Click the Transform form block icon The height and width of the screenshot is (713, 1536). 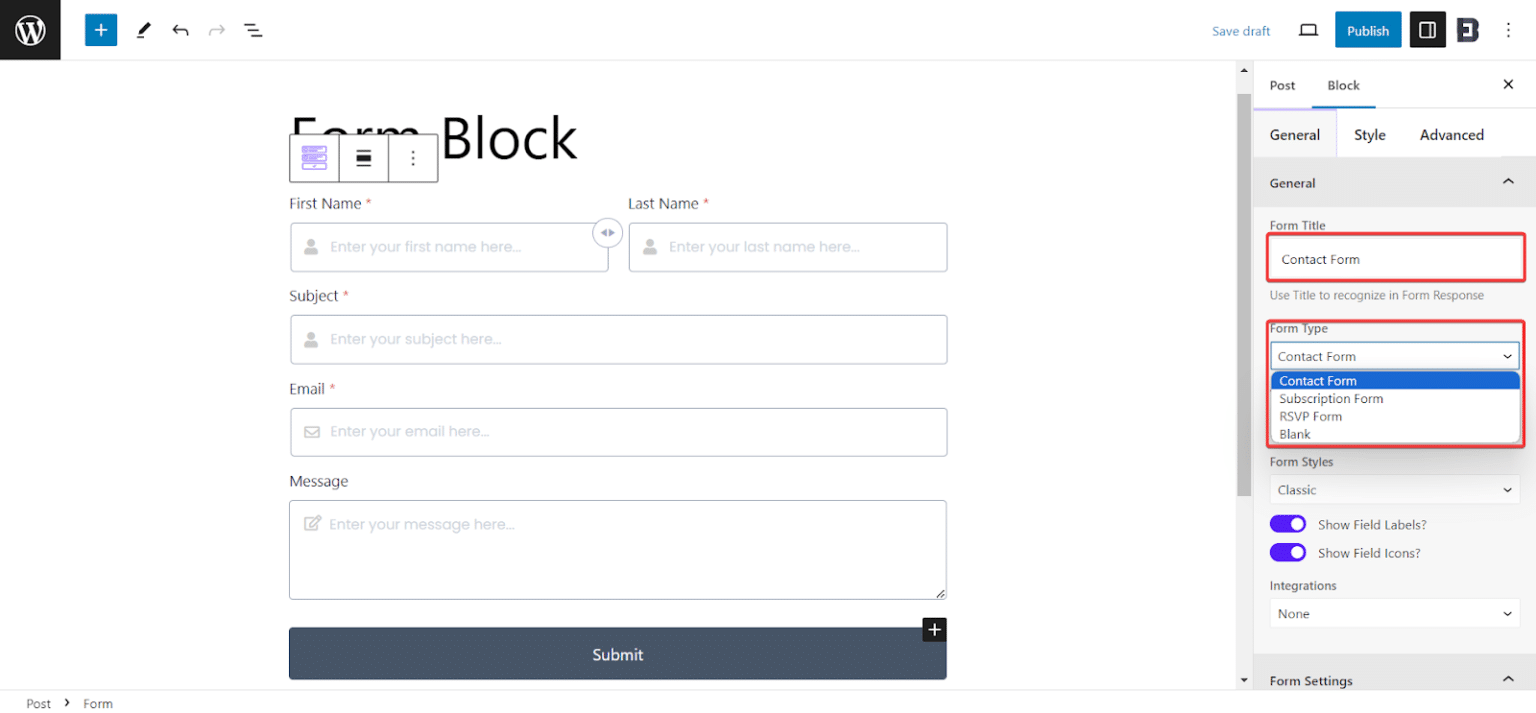pyautogui.click(x=313, y=158)
